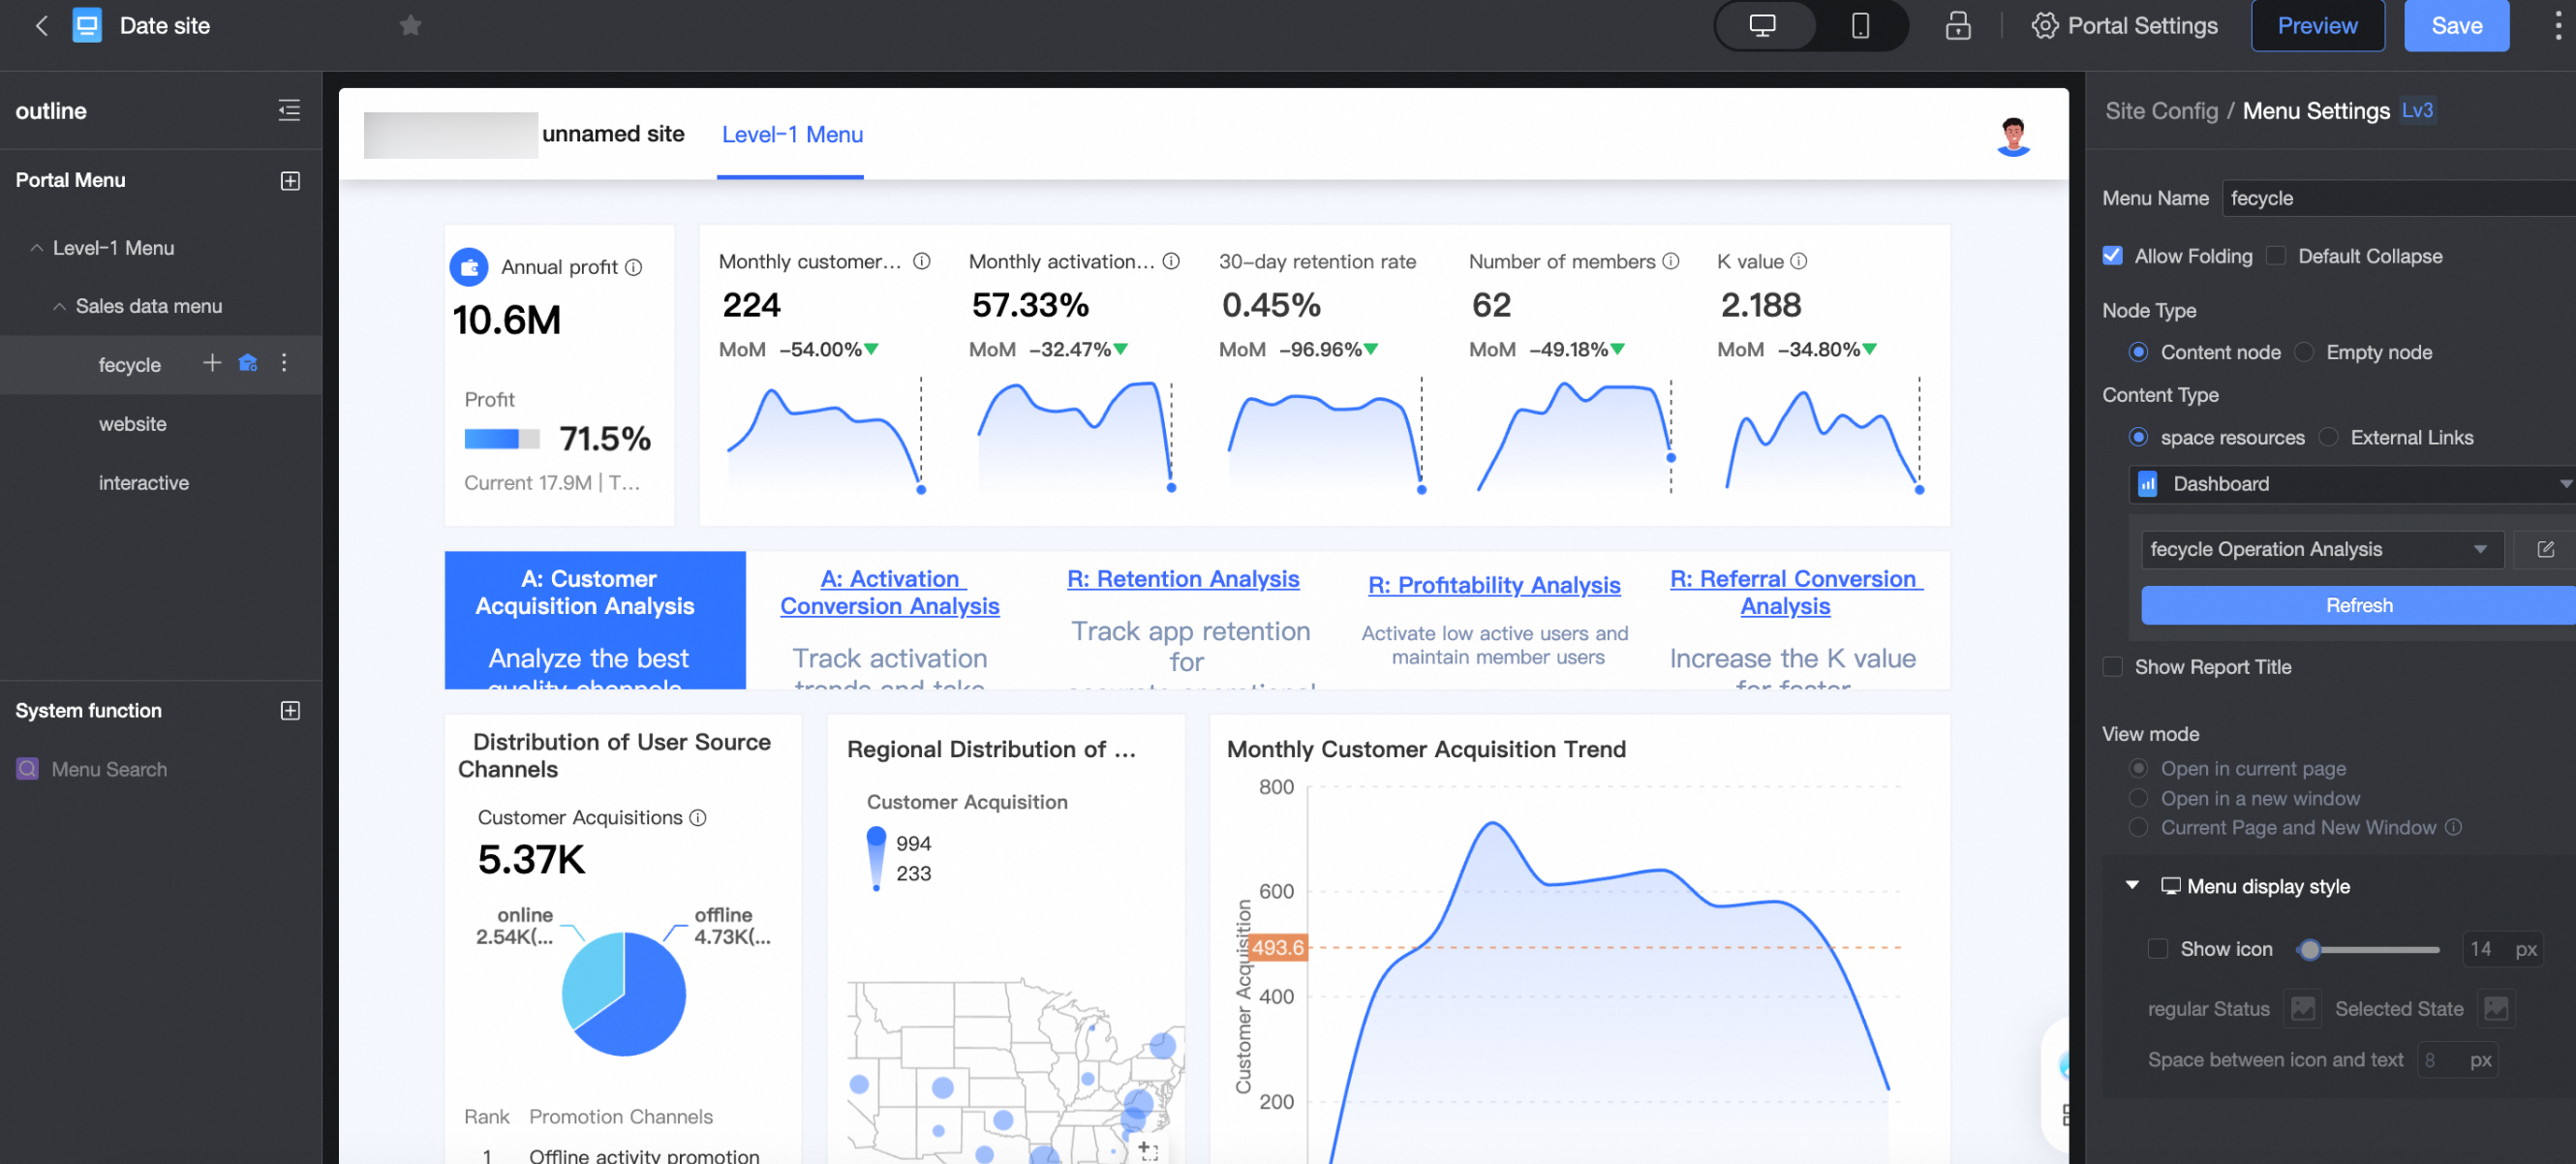Select the Level-1 Menu tab
Image resolution: width=2576 pixels, height=1164 pixels.
(x=791, y=135)
